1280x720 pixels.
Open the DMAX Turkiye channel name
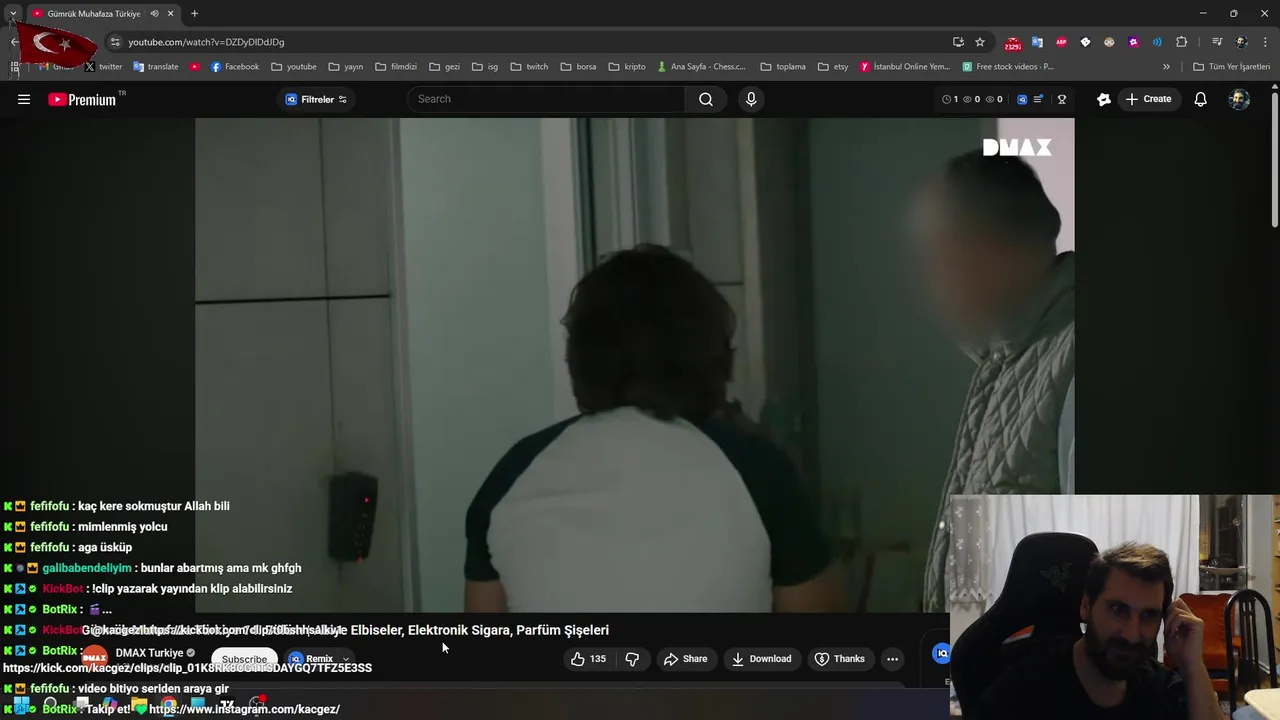[x=149, y=653]
